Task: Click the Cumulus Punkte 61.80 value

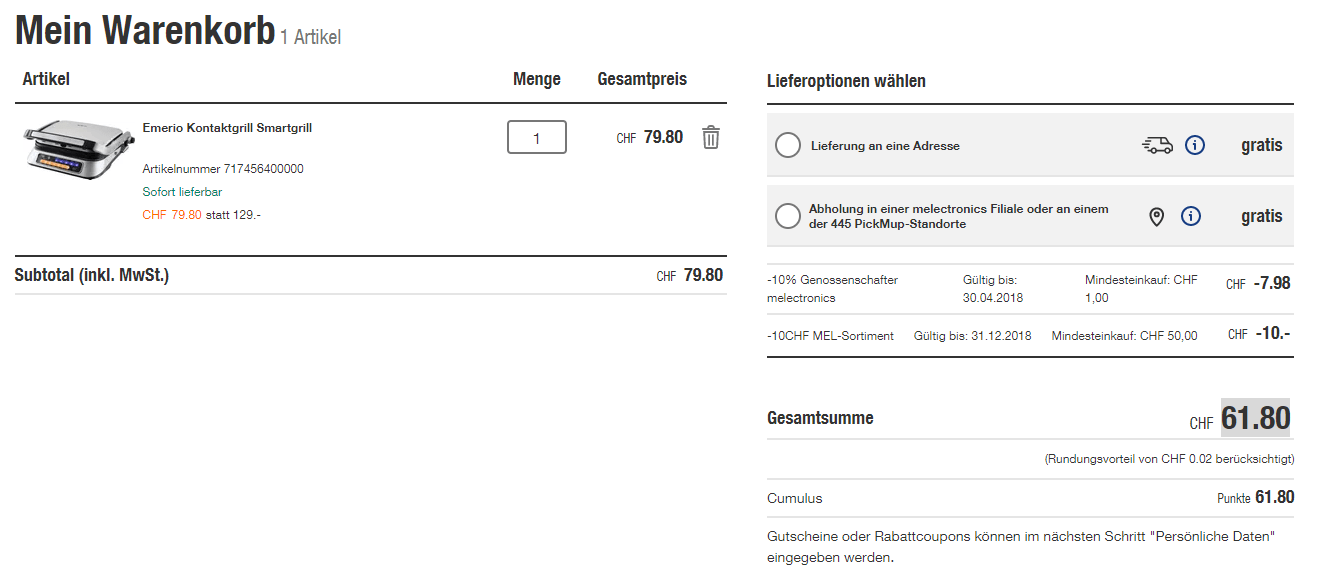Action: [1274, 497]
